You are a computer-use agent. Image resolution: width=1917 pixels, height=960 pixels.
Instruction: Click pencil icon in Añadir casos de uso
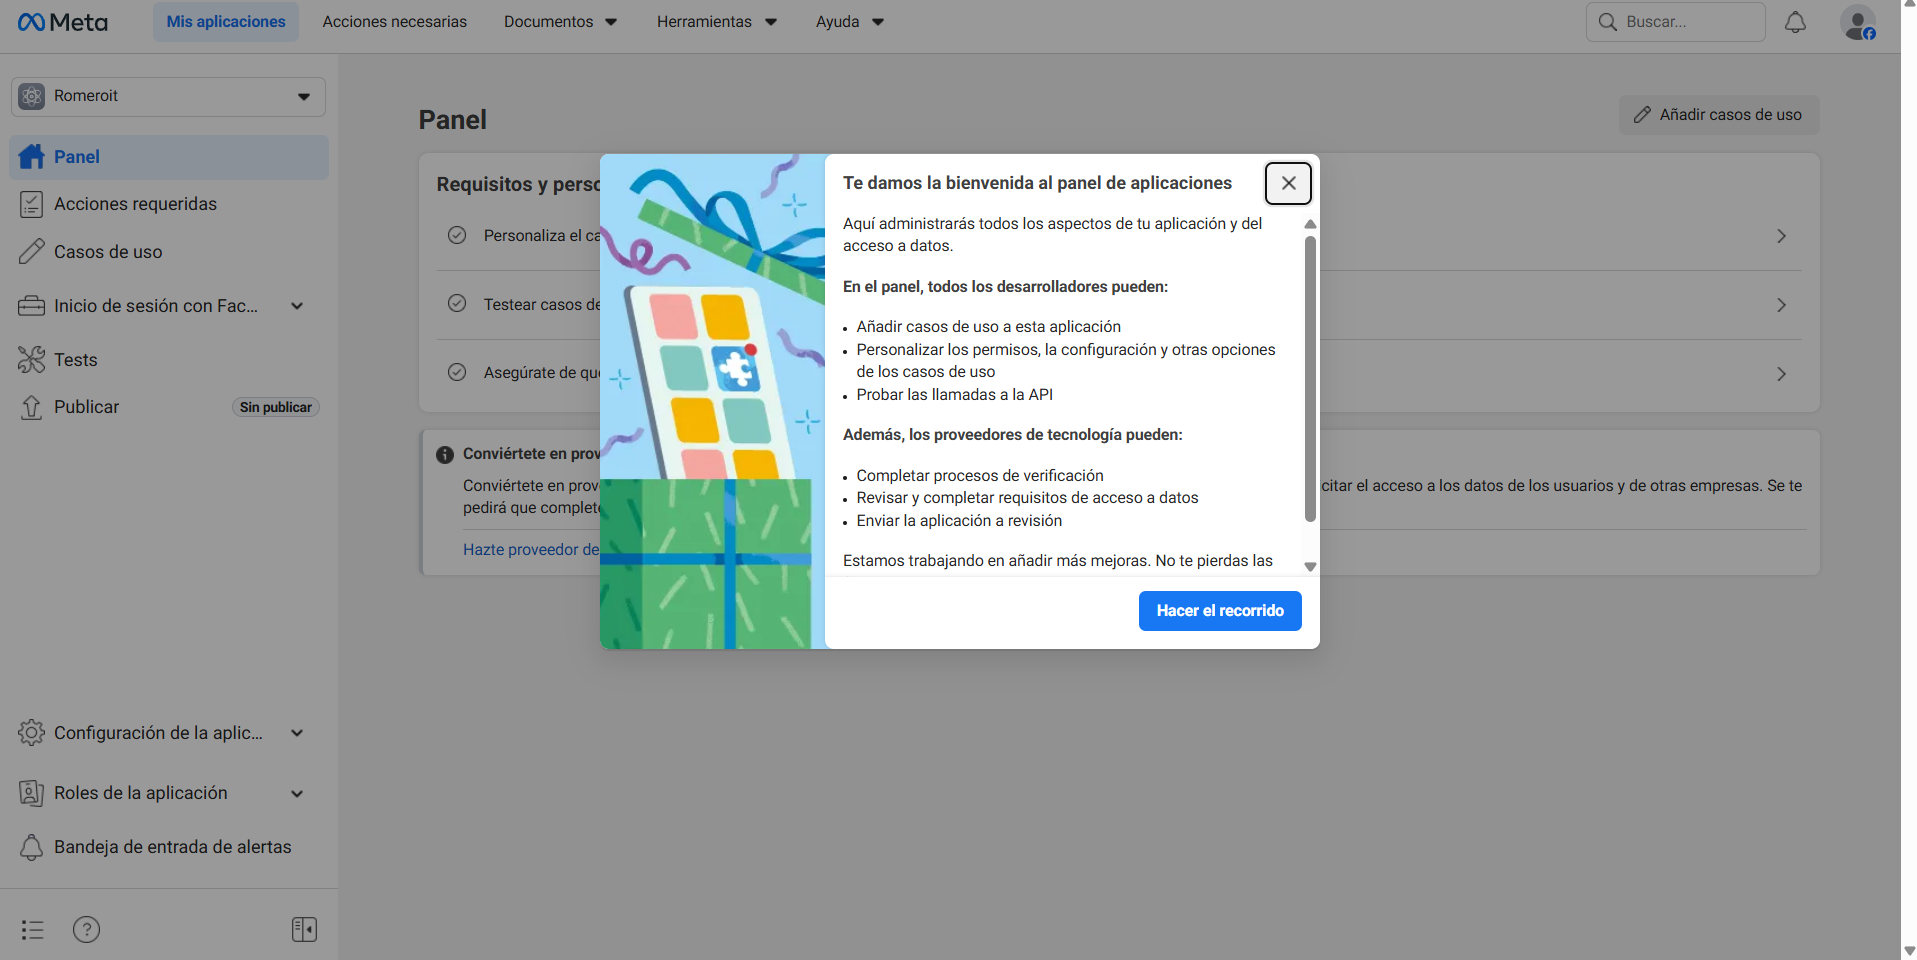(1642, 115)
